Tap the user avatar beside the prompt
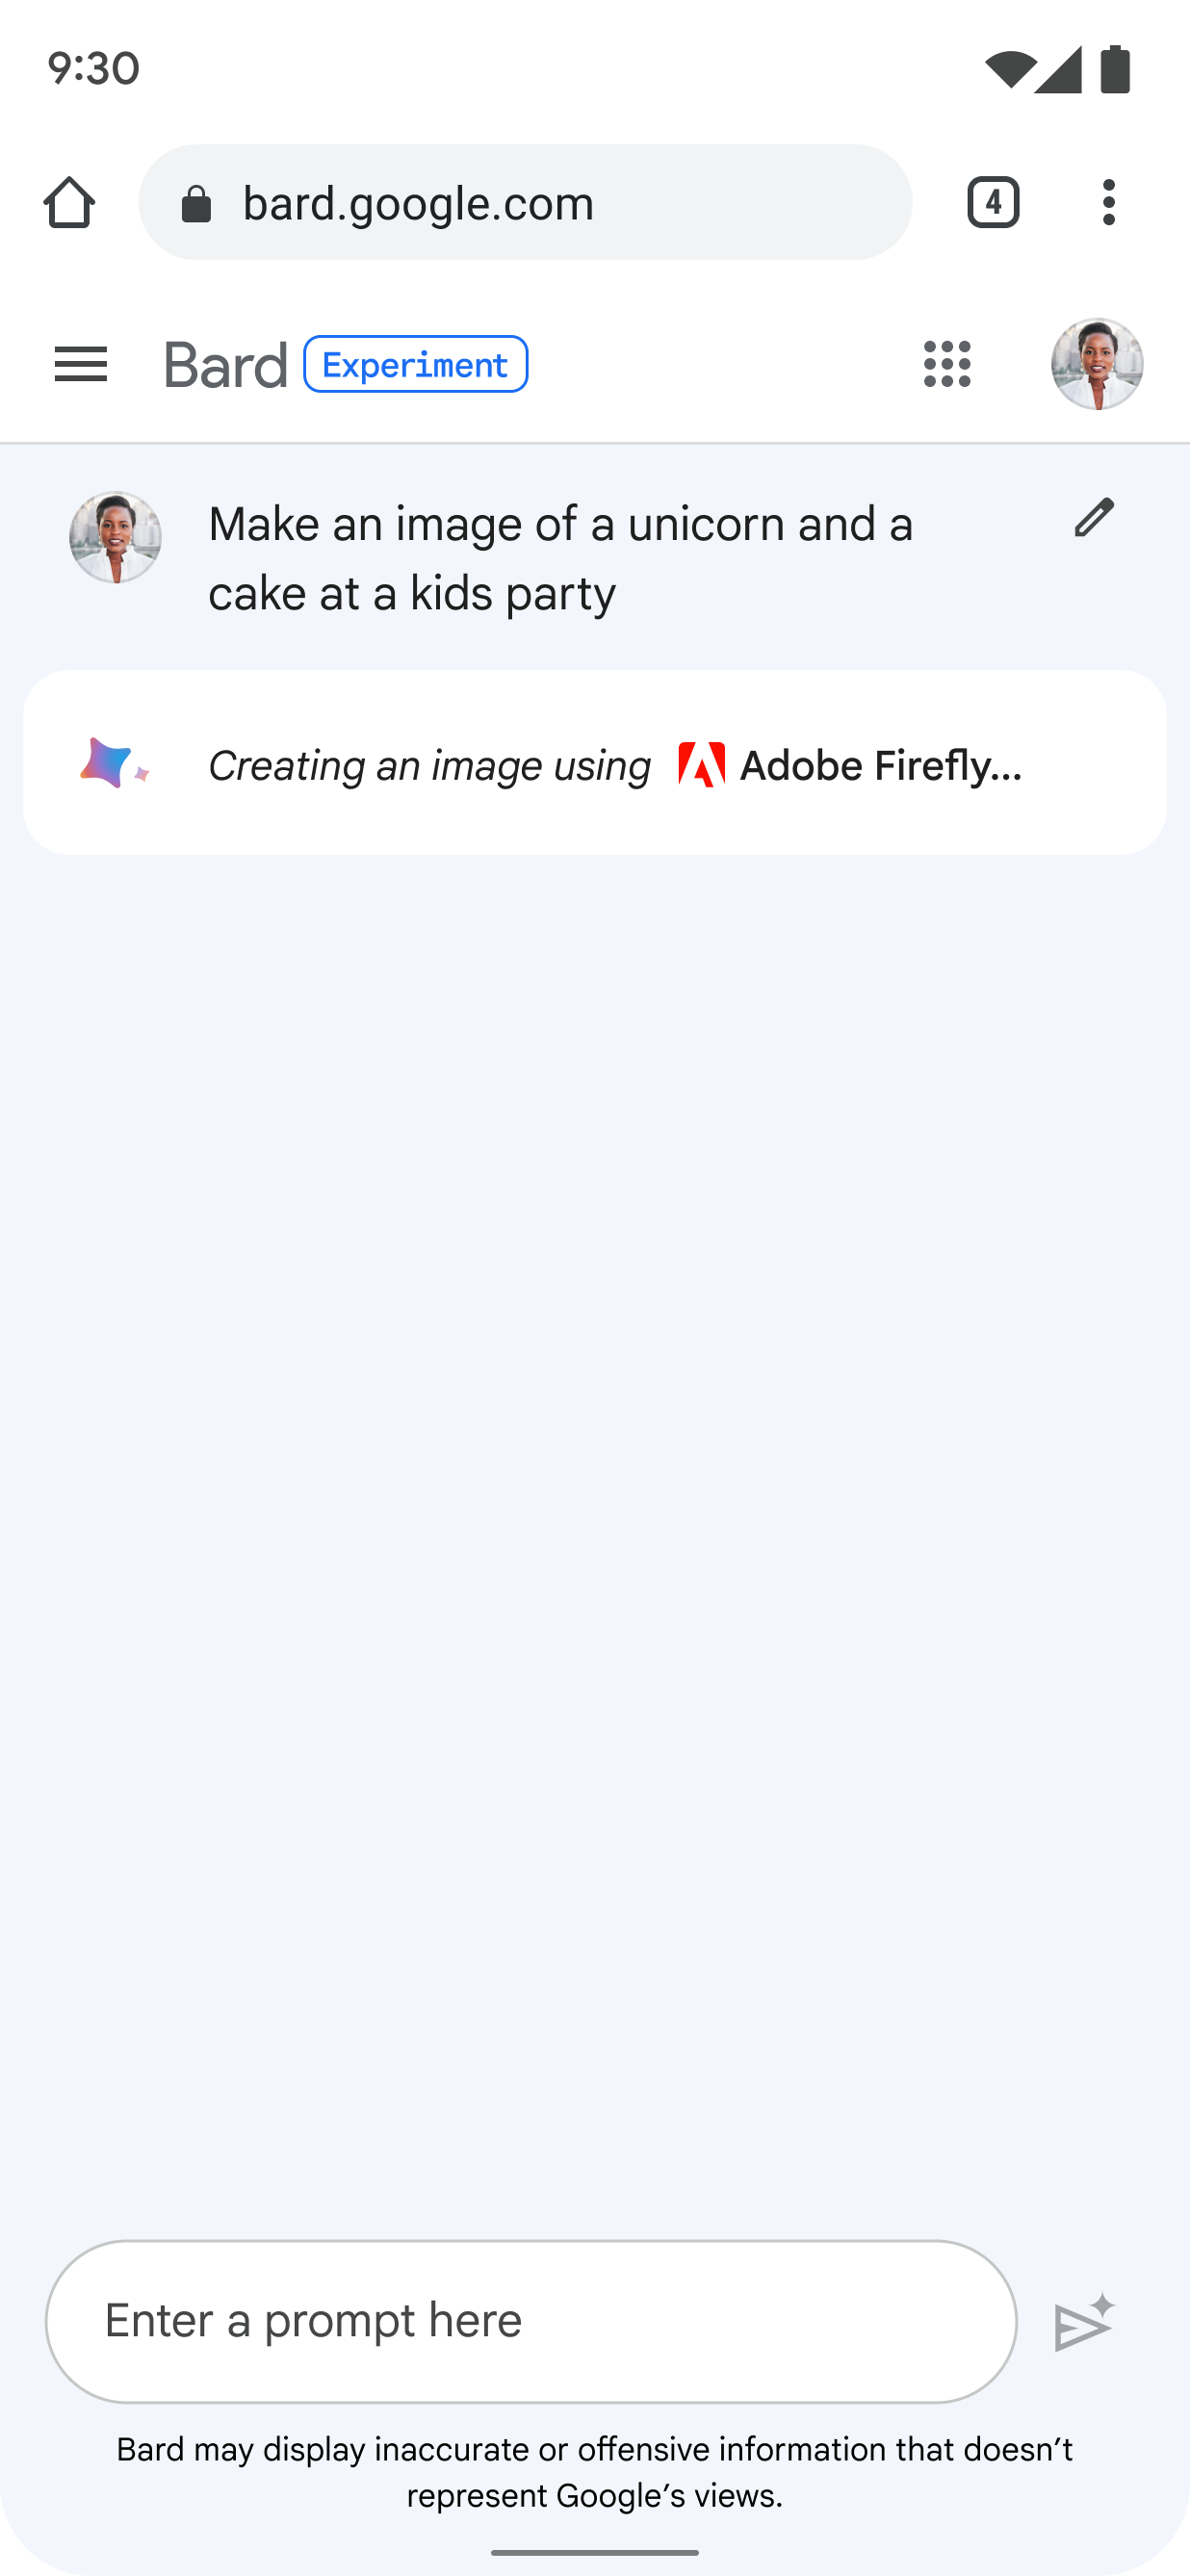The width and height of the screenshot is (1190, 2576). (x=115, y=537)
